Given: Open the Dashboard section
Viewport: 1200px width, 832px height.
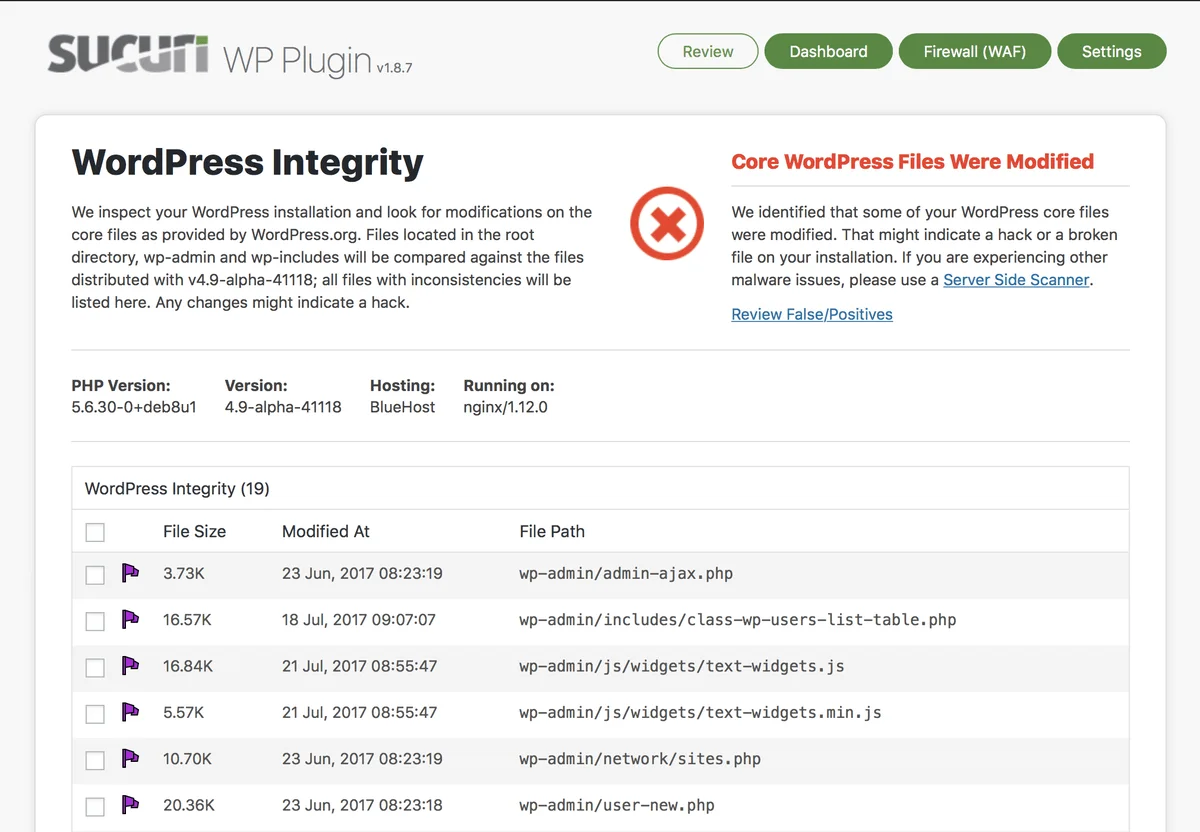Looking at the screenshot, I should point(828,50).
